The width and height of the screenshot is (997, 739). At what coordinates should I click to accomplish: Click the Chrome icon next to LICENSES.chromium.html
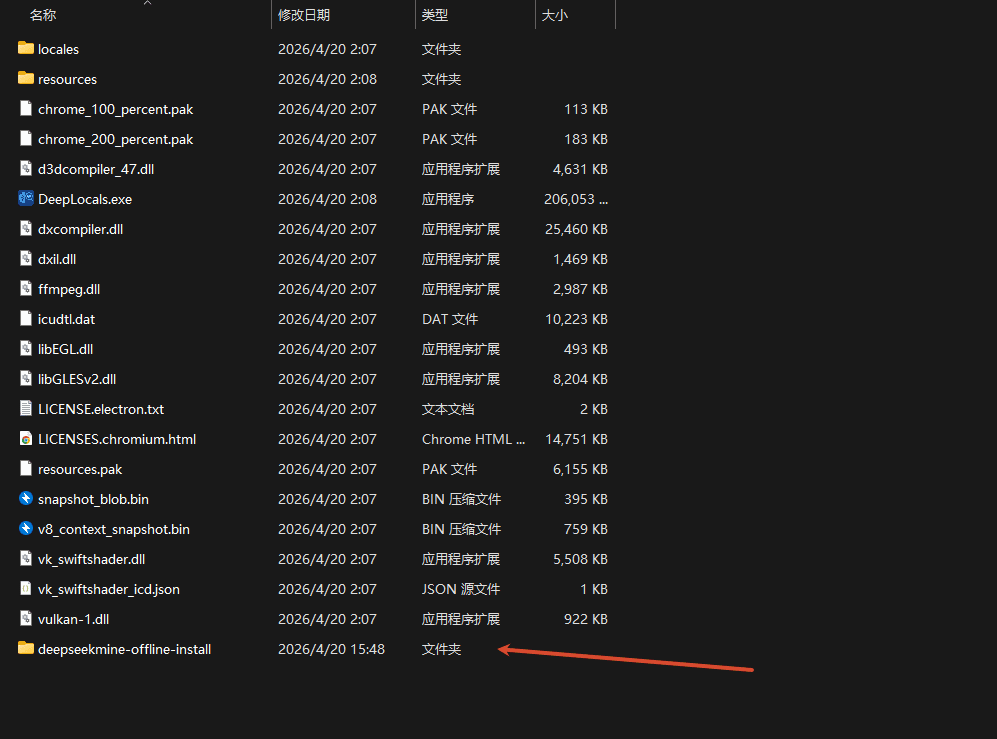(x=25, y=438)
